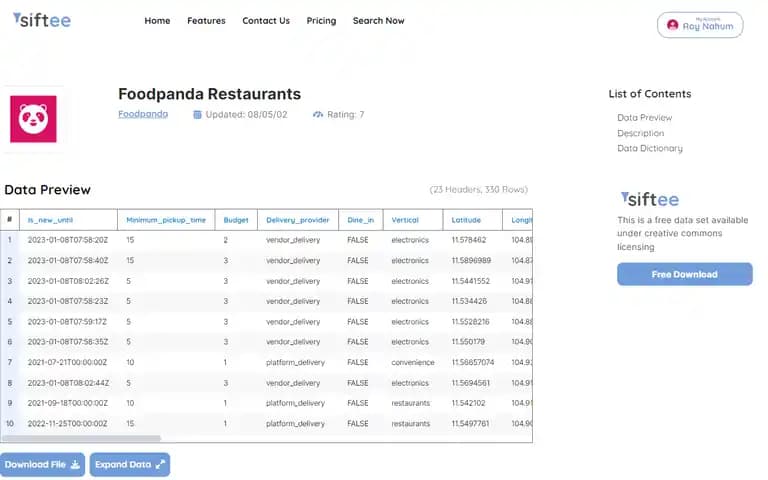
Task: Click the Download File button
Action: 42,465
